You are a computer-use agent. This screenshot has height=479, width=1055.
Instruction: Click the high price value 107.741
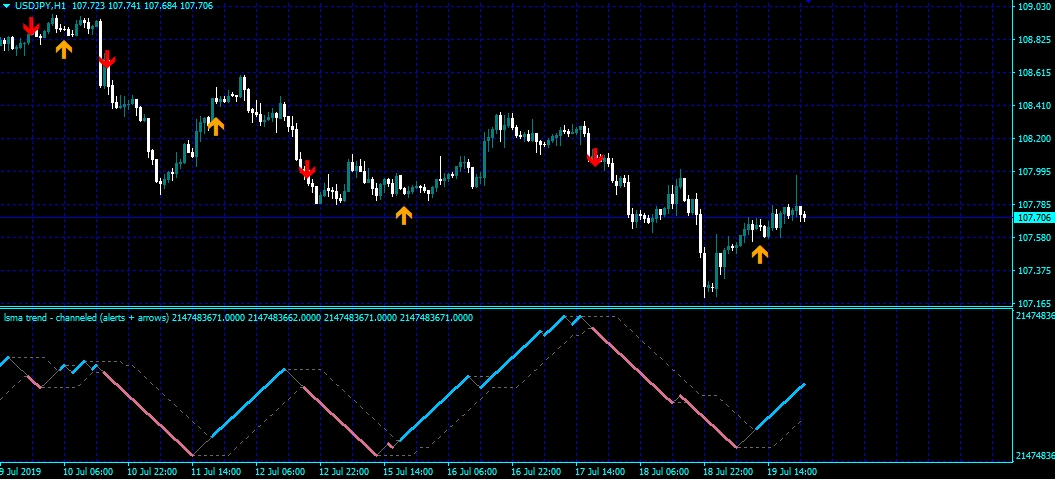(123, 6)
